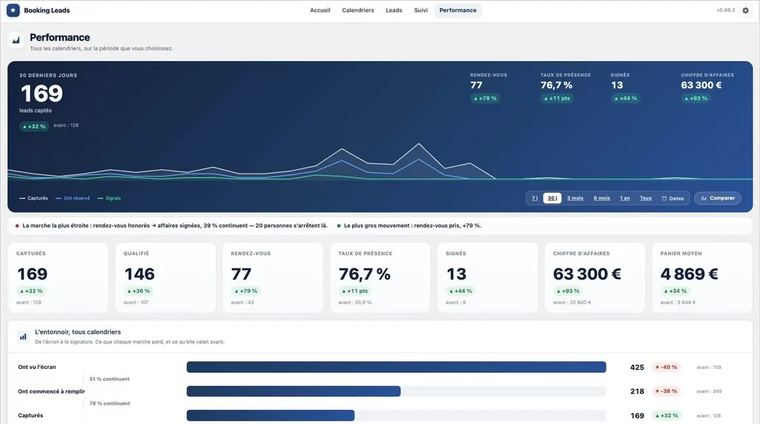Click the Panier moyen 4 869 € card
The image size is (760, 424).
pyautogui.click(x=702, y=278)
